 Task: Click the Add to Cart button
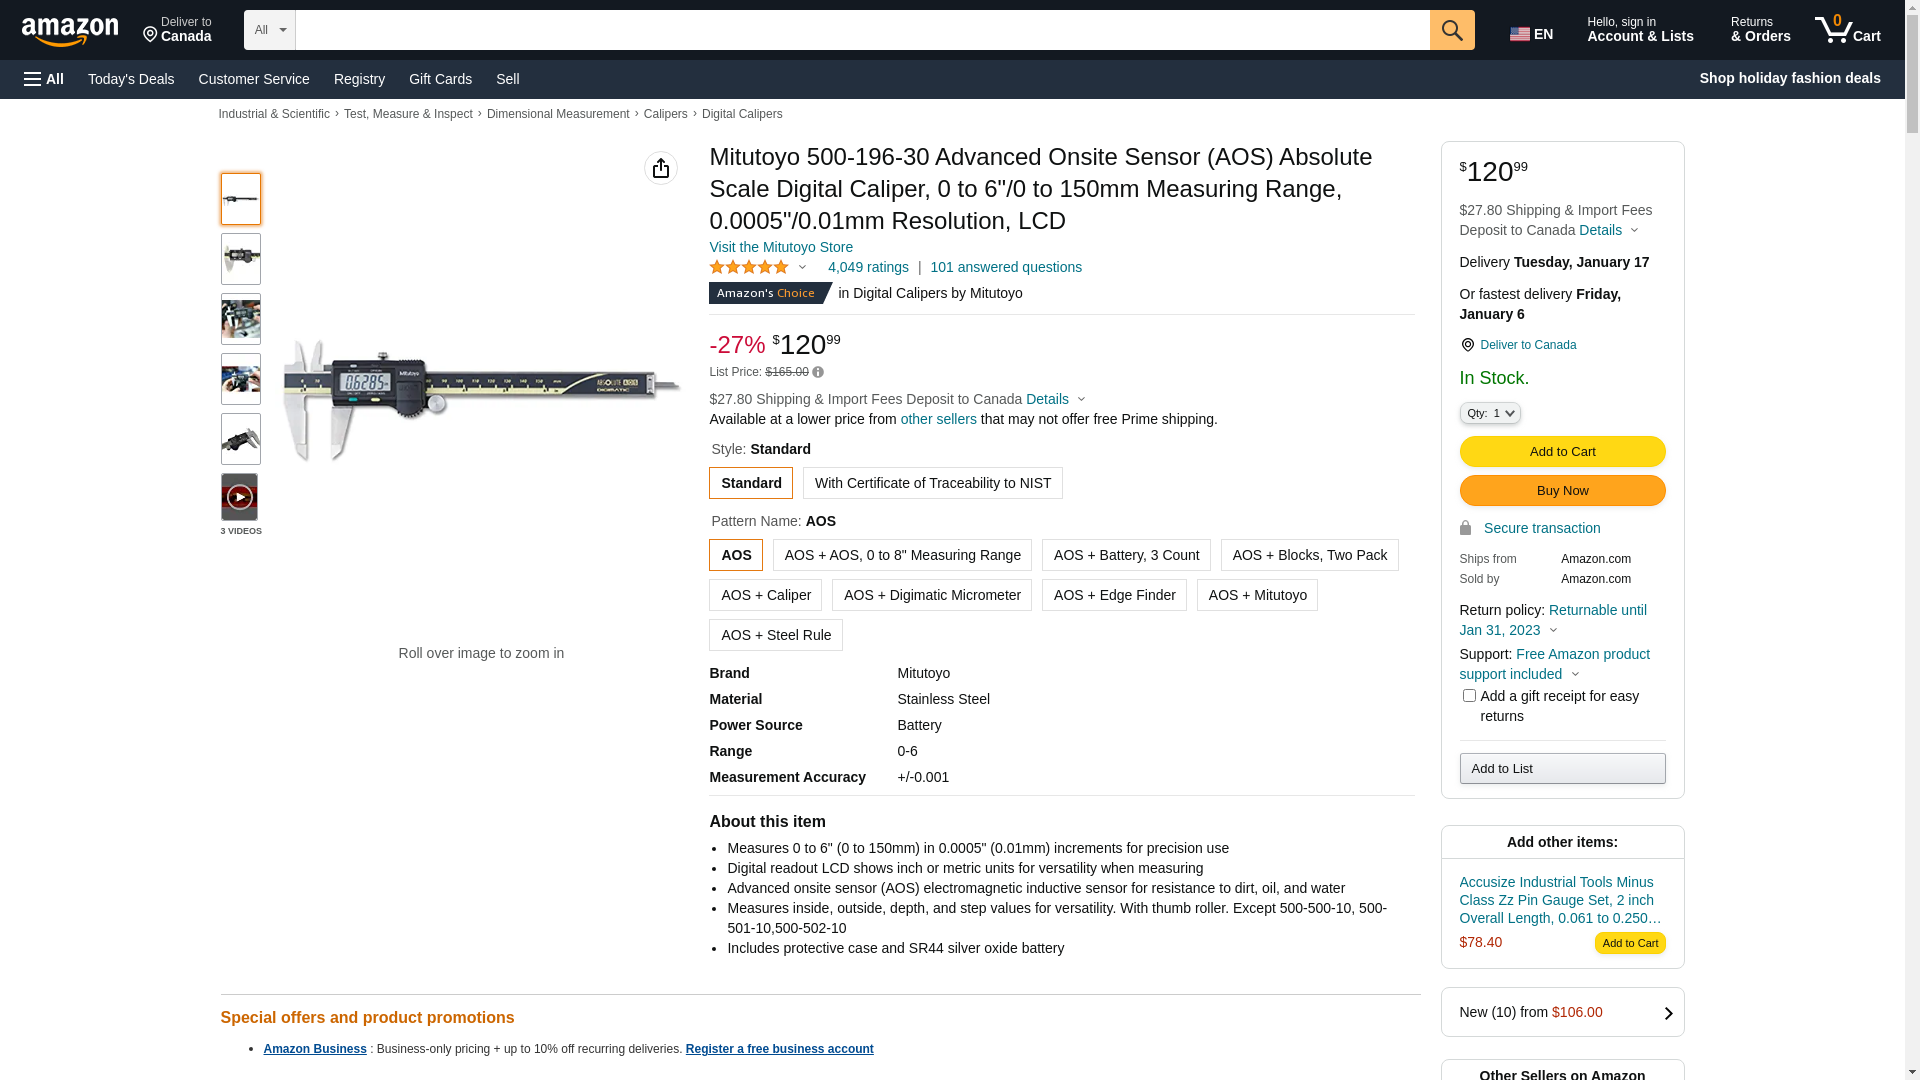1562,452
